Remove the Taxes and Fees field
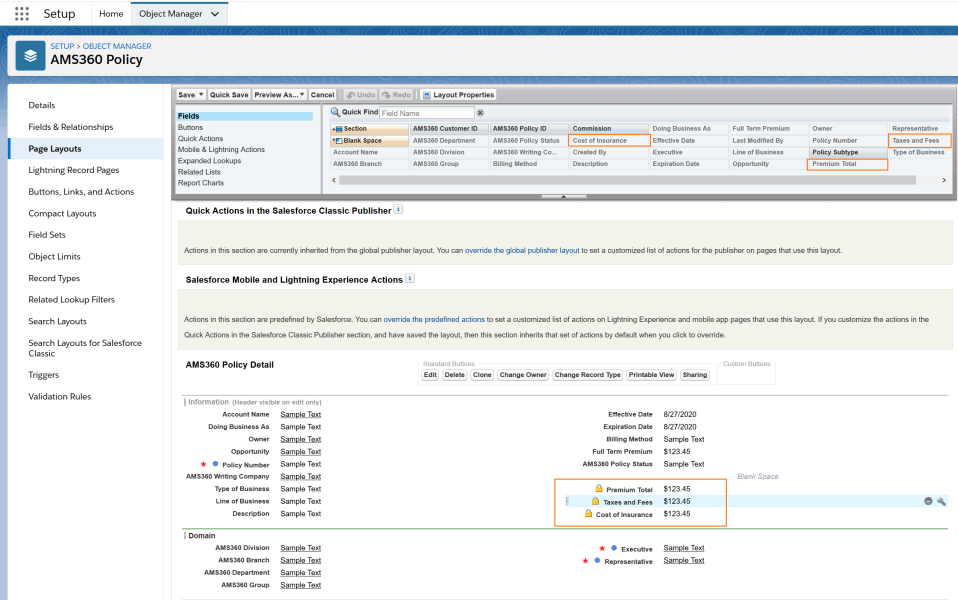The height and width of the screenshot is (600, 958). 928,501
